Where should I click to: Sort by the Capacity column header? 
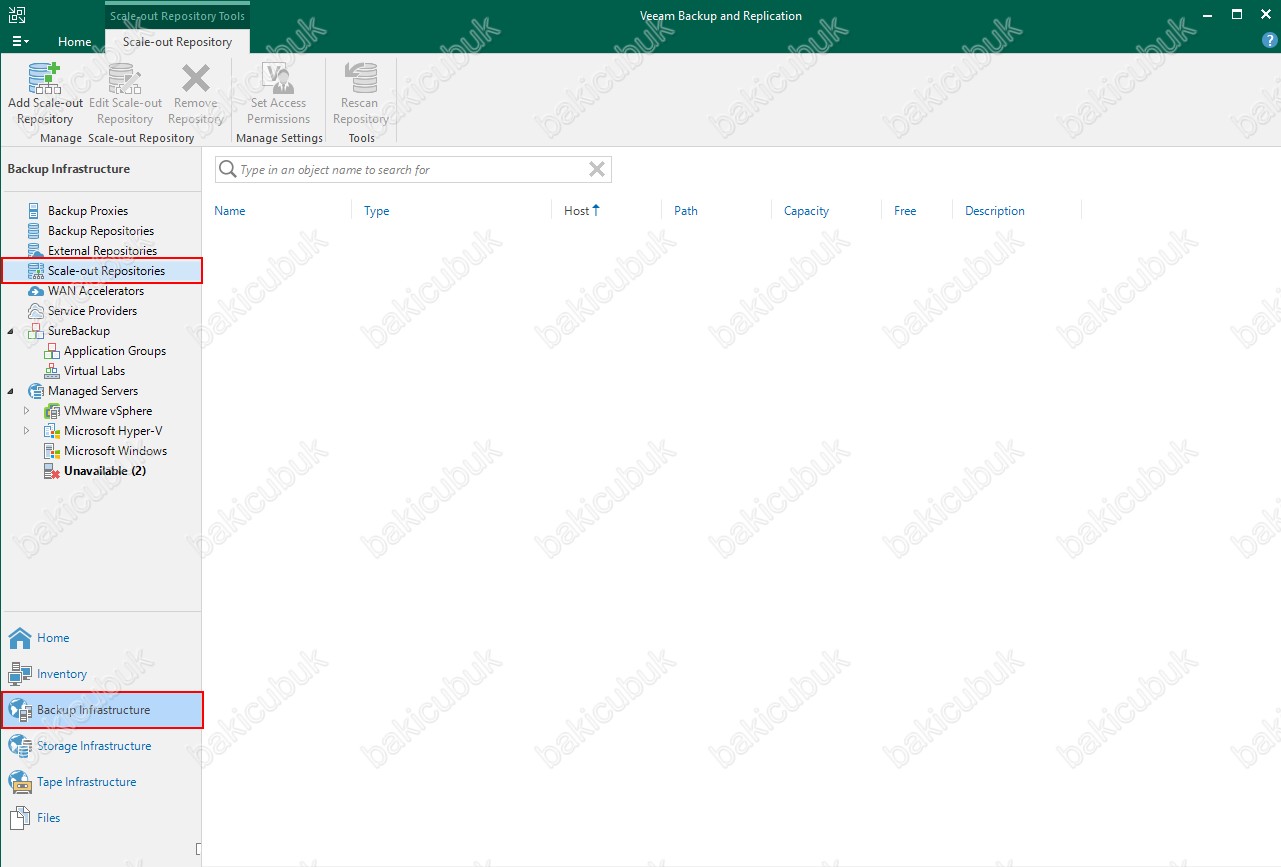(807, 211)
